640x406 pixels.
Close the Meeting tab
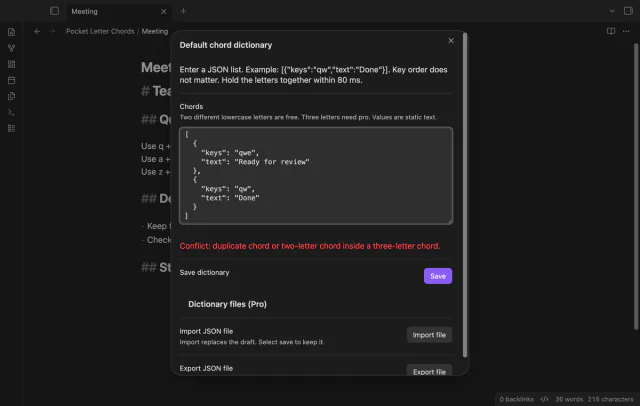coord(164,11)
